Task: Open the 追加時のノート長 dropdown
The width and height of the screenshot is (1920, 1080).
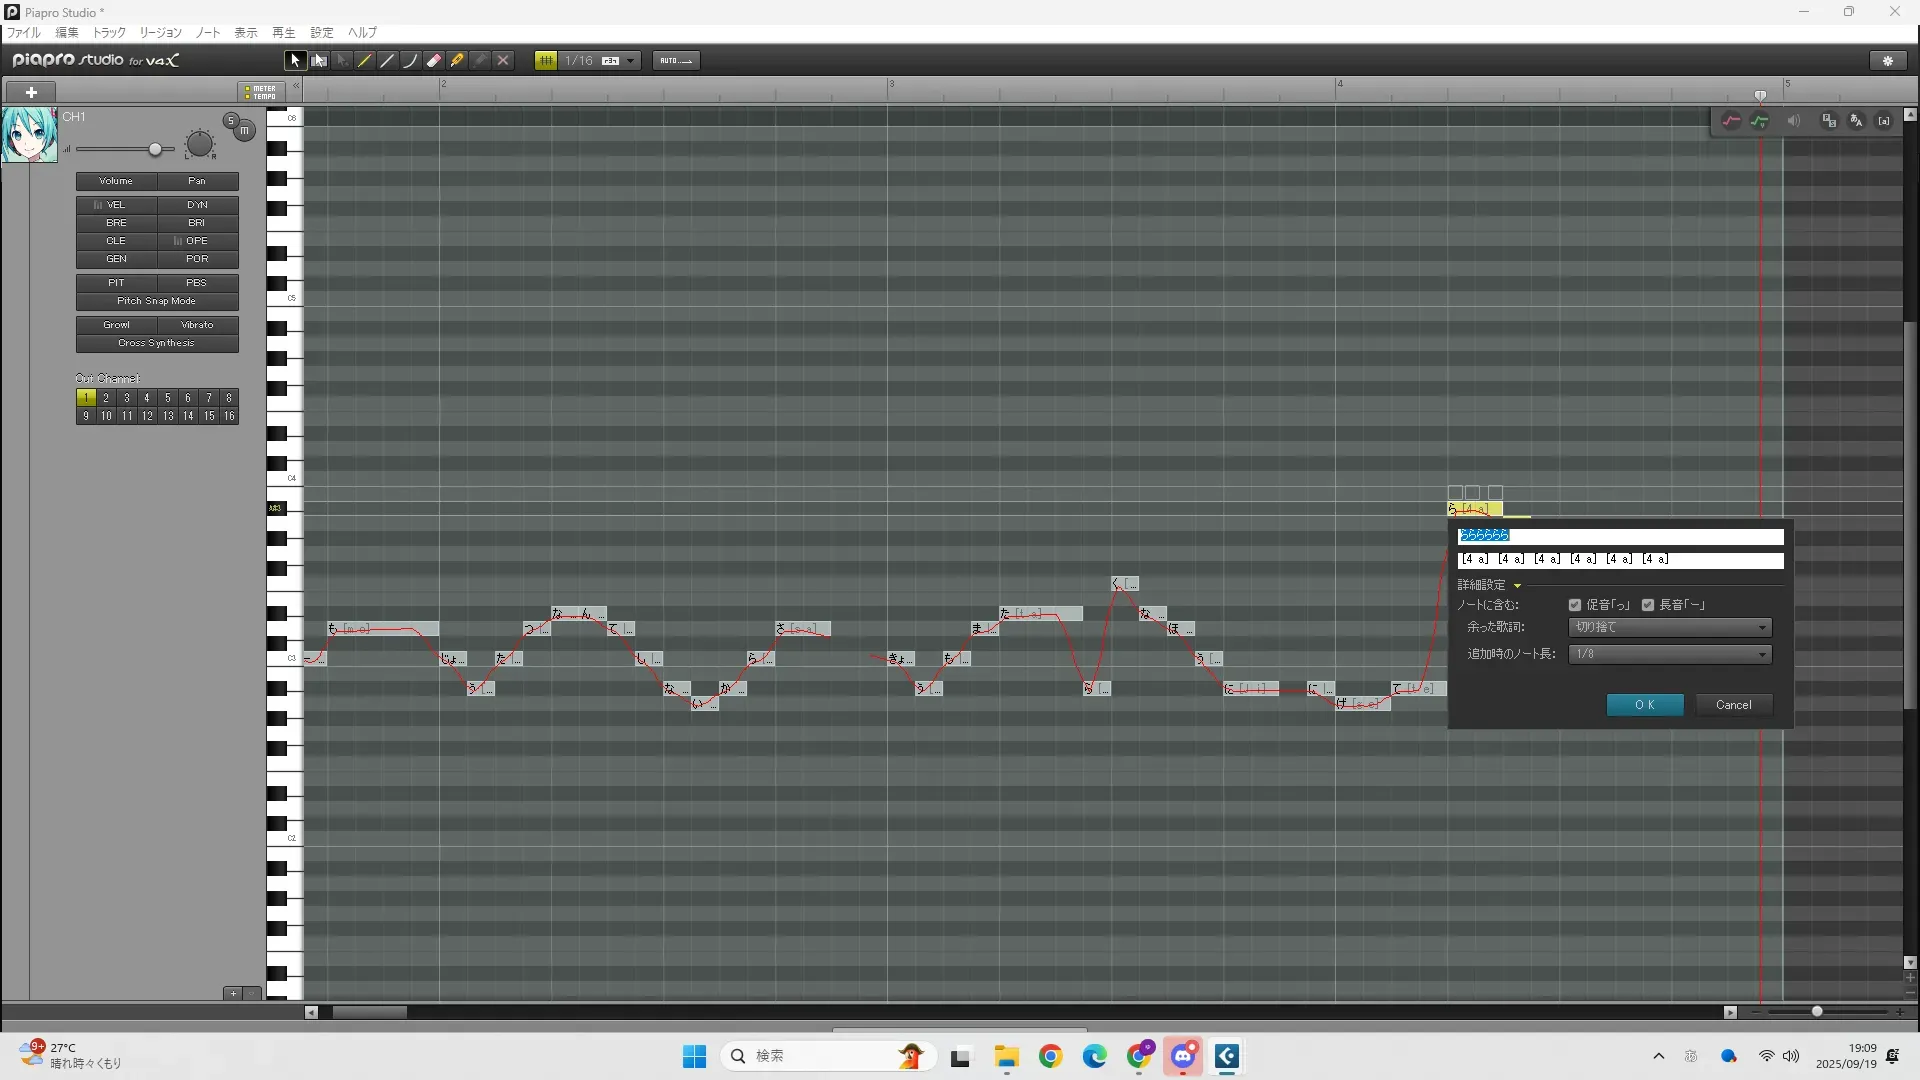Action: coord(1670,654)
